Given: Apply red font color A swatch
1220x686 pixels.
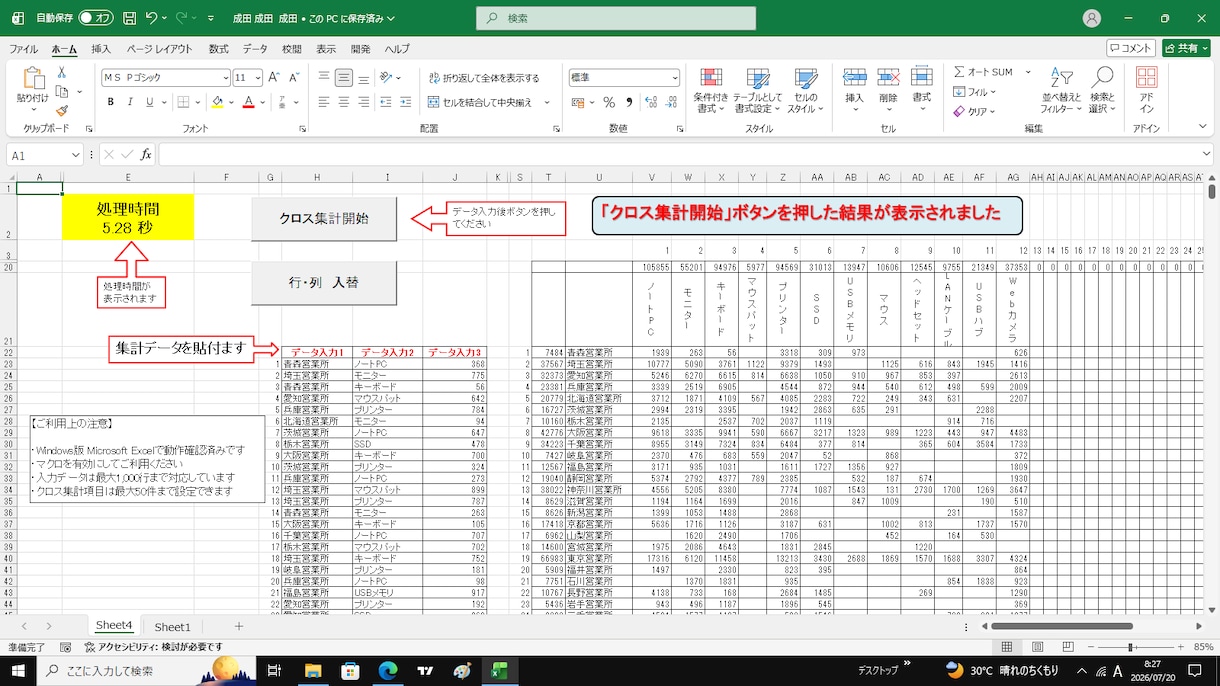Looking at the screenshot, I should 249,102.
